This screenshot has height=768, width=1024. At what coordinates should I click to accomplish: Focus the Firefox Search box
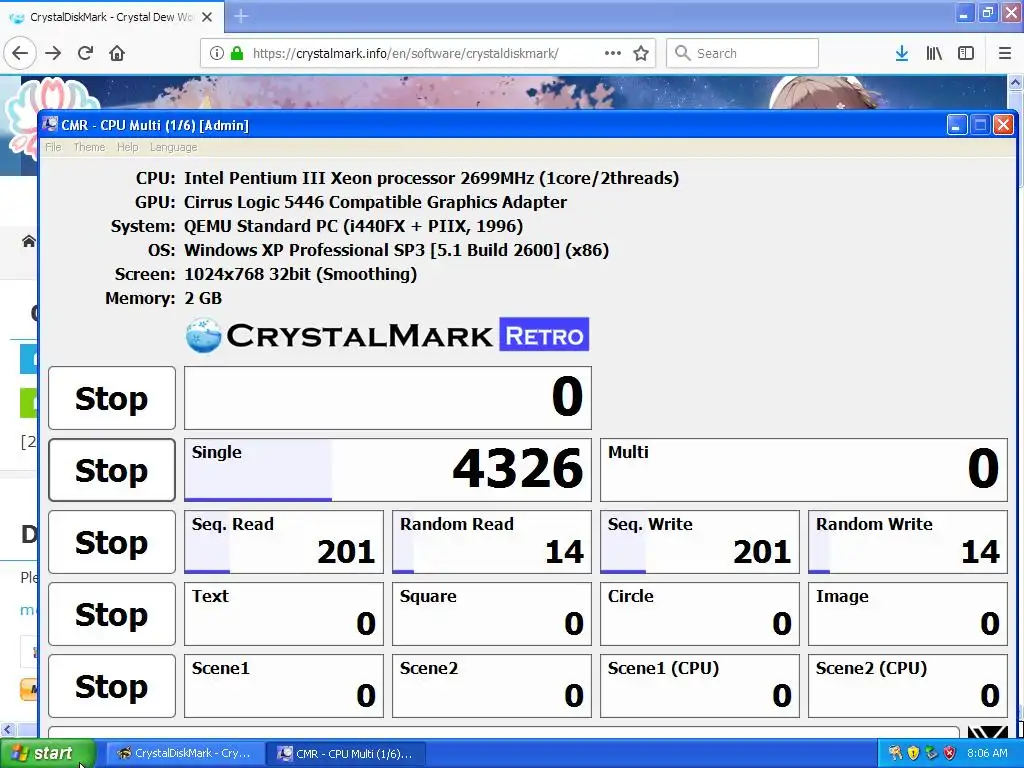743,54
